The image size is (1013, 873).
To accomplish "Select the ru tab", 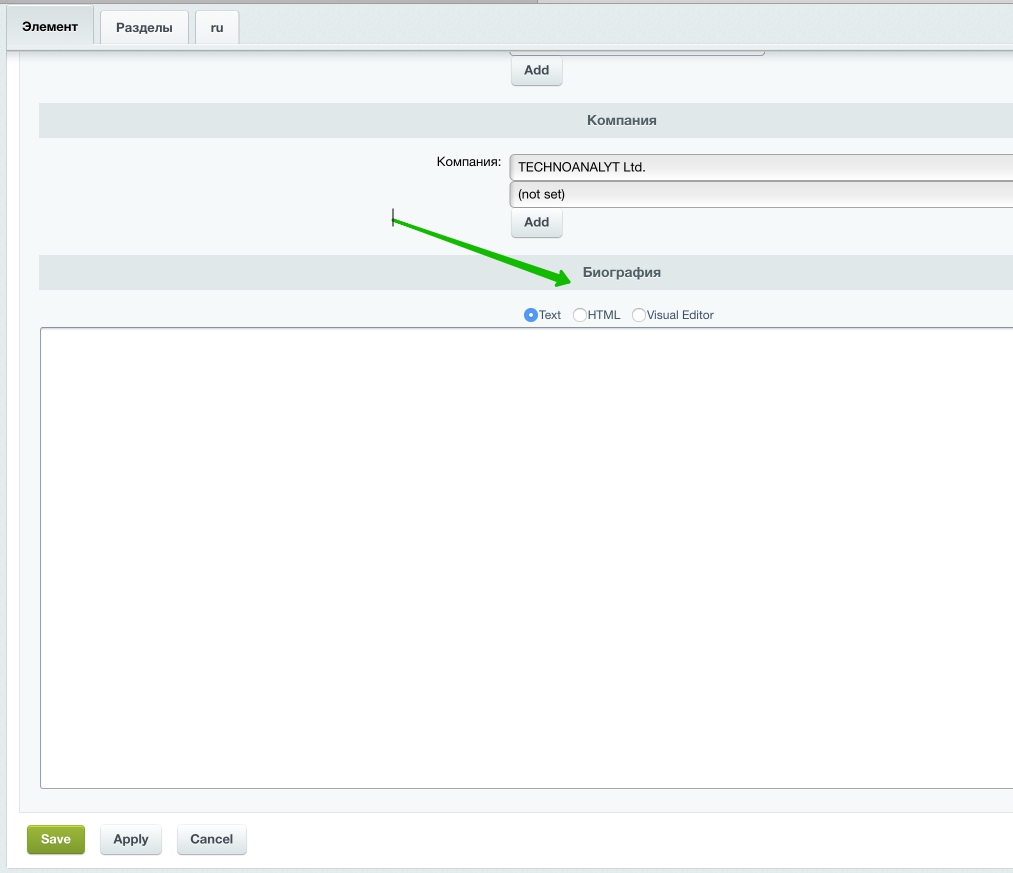I will [x=217, y=28].
